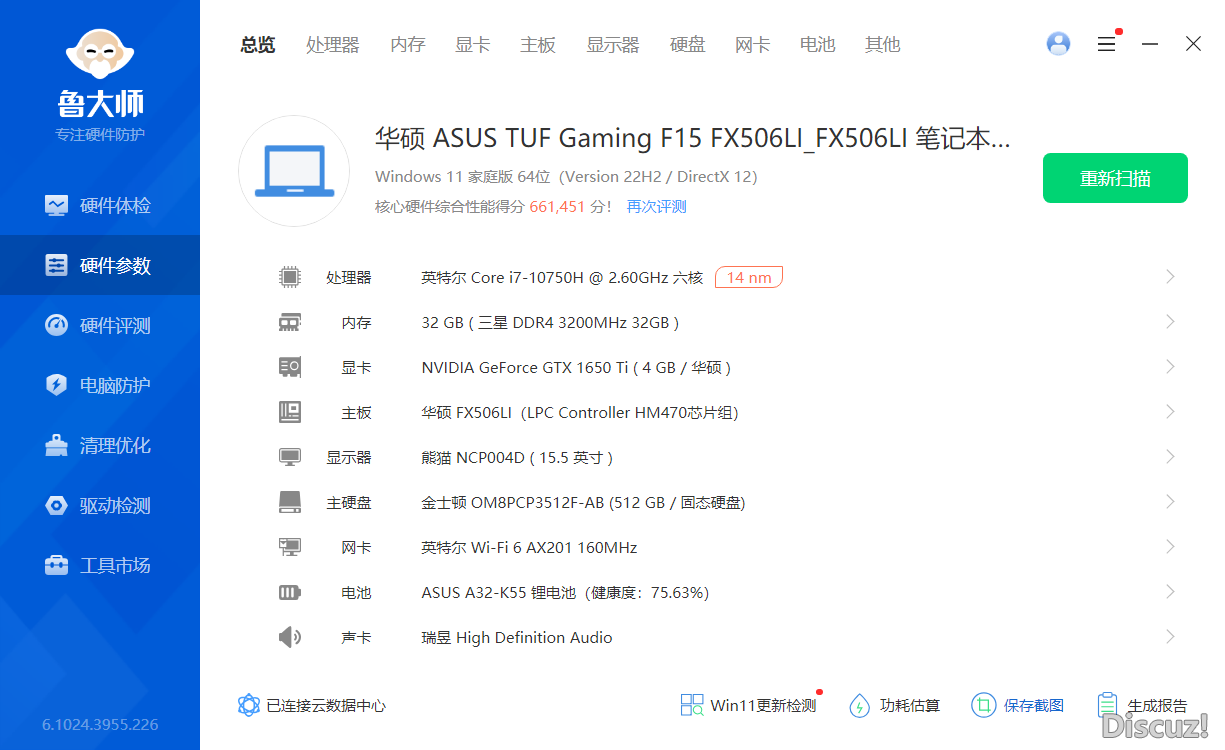This screenshot has width=1225, height=750.
Task: Switch to the 内存 tab
Action: pyautogui.click(x=408, y=45)
